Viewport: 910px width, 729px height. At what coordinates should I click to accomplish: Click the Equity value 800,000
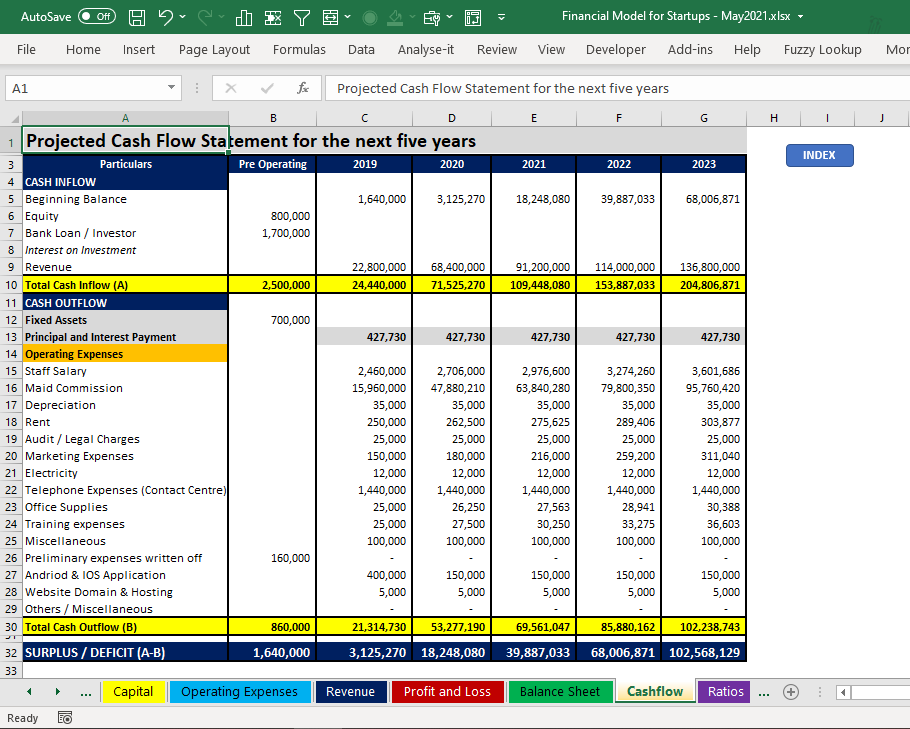coord(272,216)
